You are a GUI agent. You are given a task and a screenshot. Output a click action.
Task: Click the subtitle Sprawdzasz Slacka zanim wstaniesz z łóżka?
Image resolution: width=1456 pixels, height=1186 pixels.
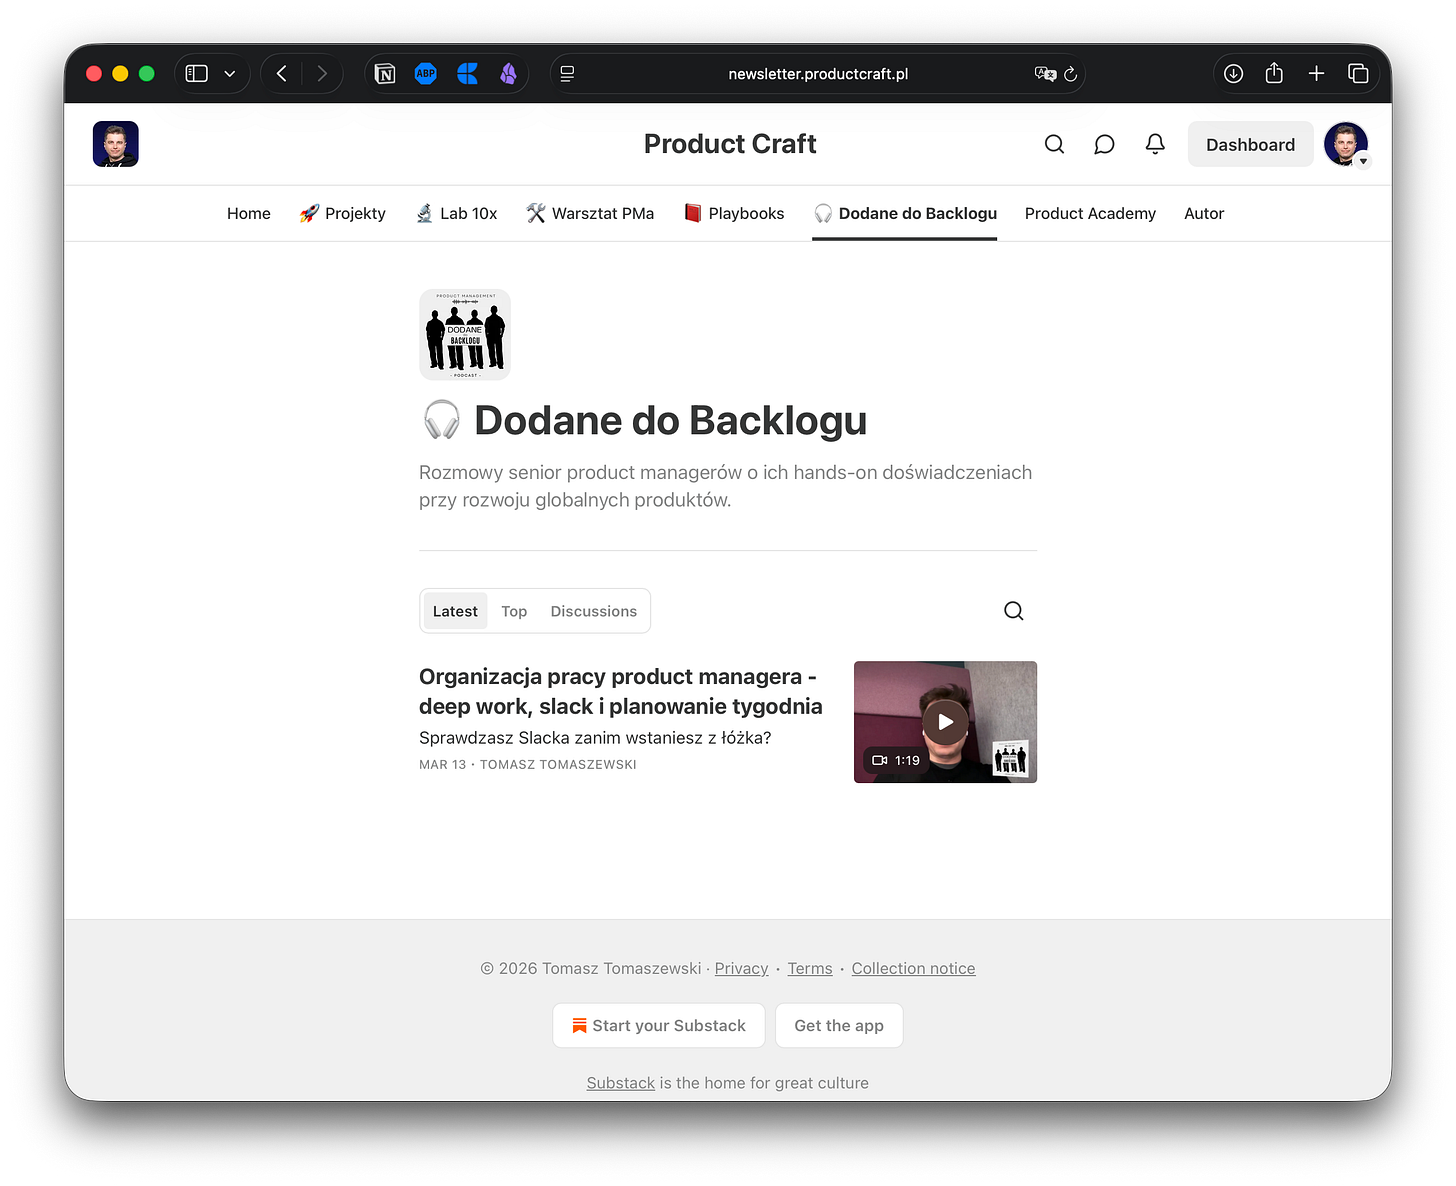[x=595, y=738]
